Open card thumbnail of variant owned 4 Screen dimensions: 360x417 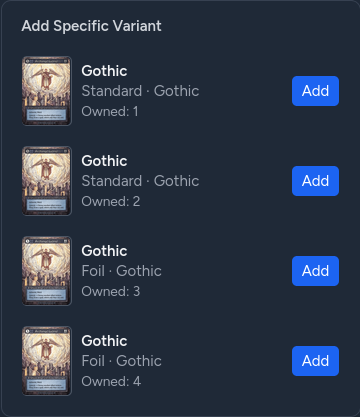[x=47, y=361]
